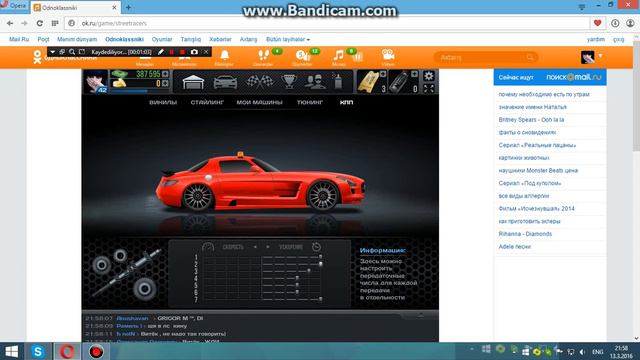Click the golden ticket icon

(368, 82)
